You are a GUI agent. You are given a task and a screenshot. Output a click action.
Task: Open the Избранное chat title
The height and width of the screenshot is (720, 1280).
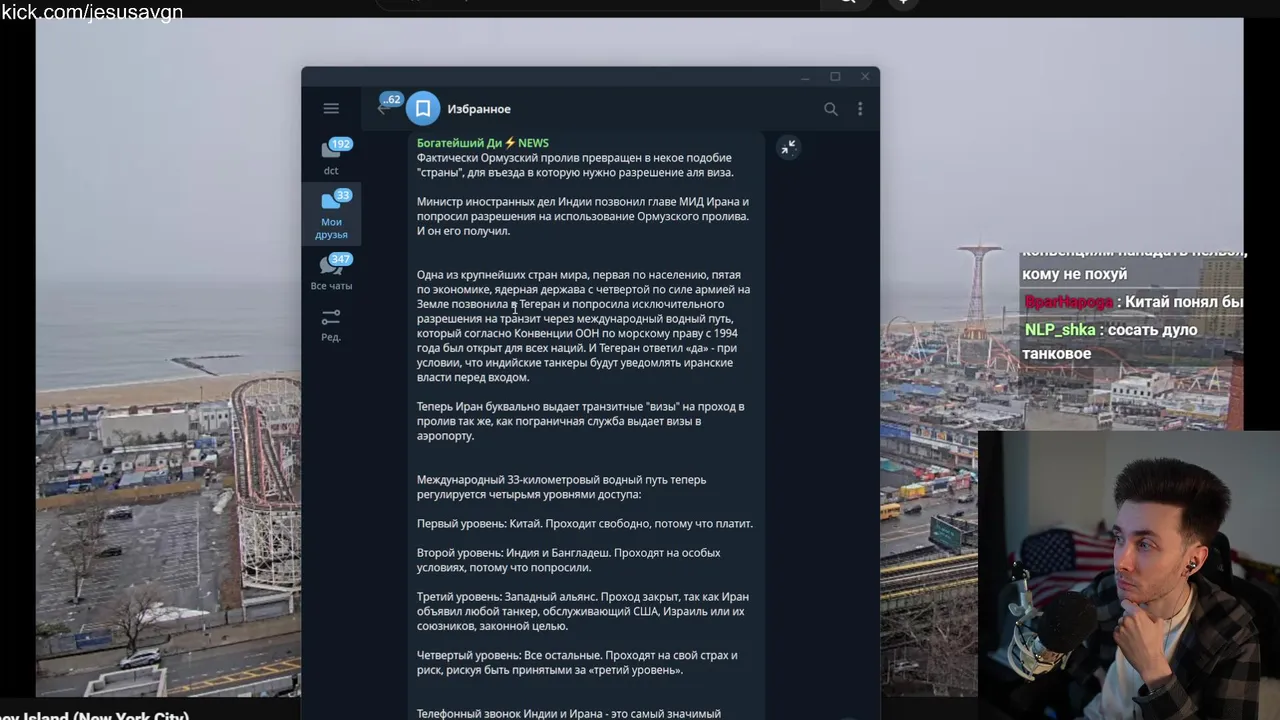pyautogui.click(x=479, y=109)
